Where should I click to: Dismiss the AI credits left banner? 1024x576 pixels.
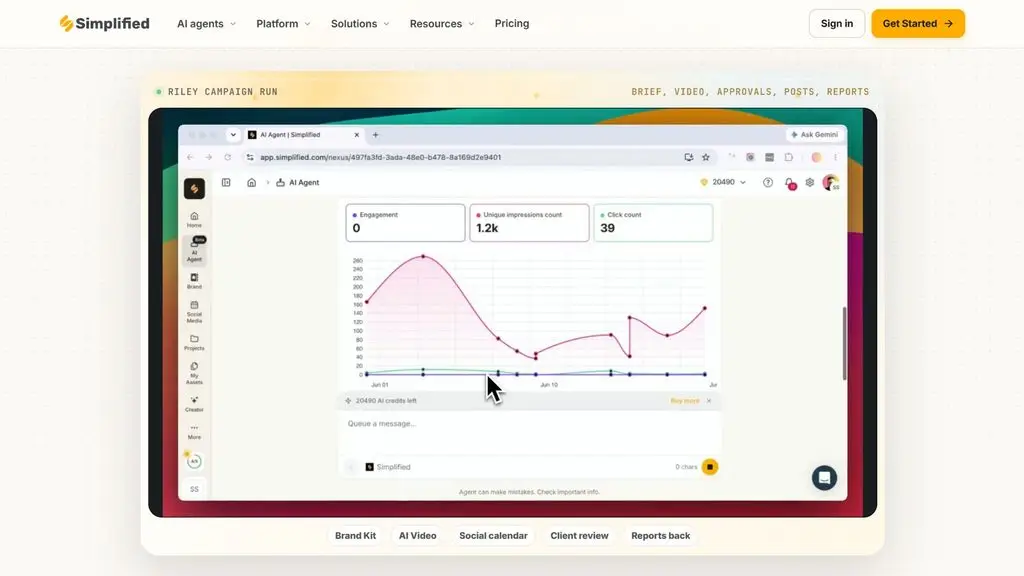[709, 401]
